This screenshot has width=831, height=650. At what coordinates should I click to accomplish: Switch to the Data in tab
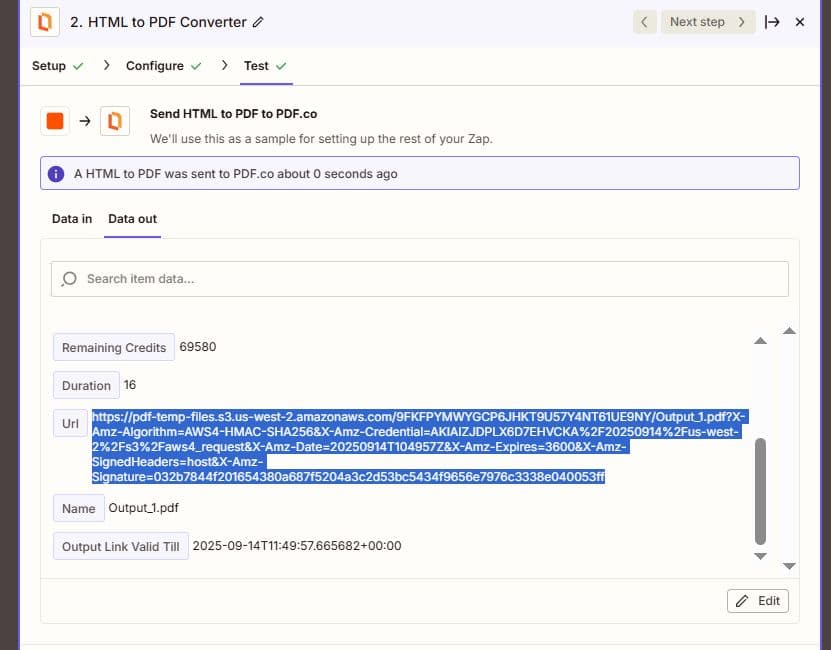pos(72,219)
